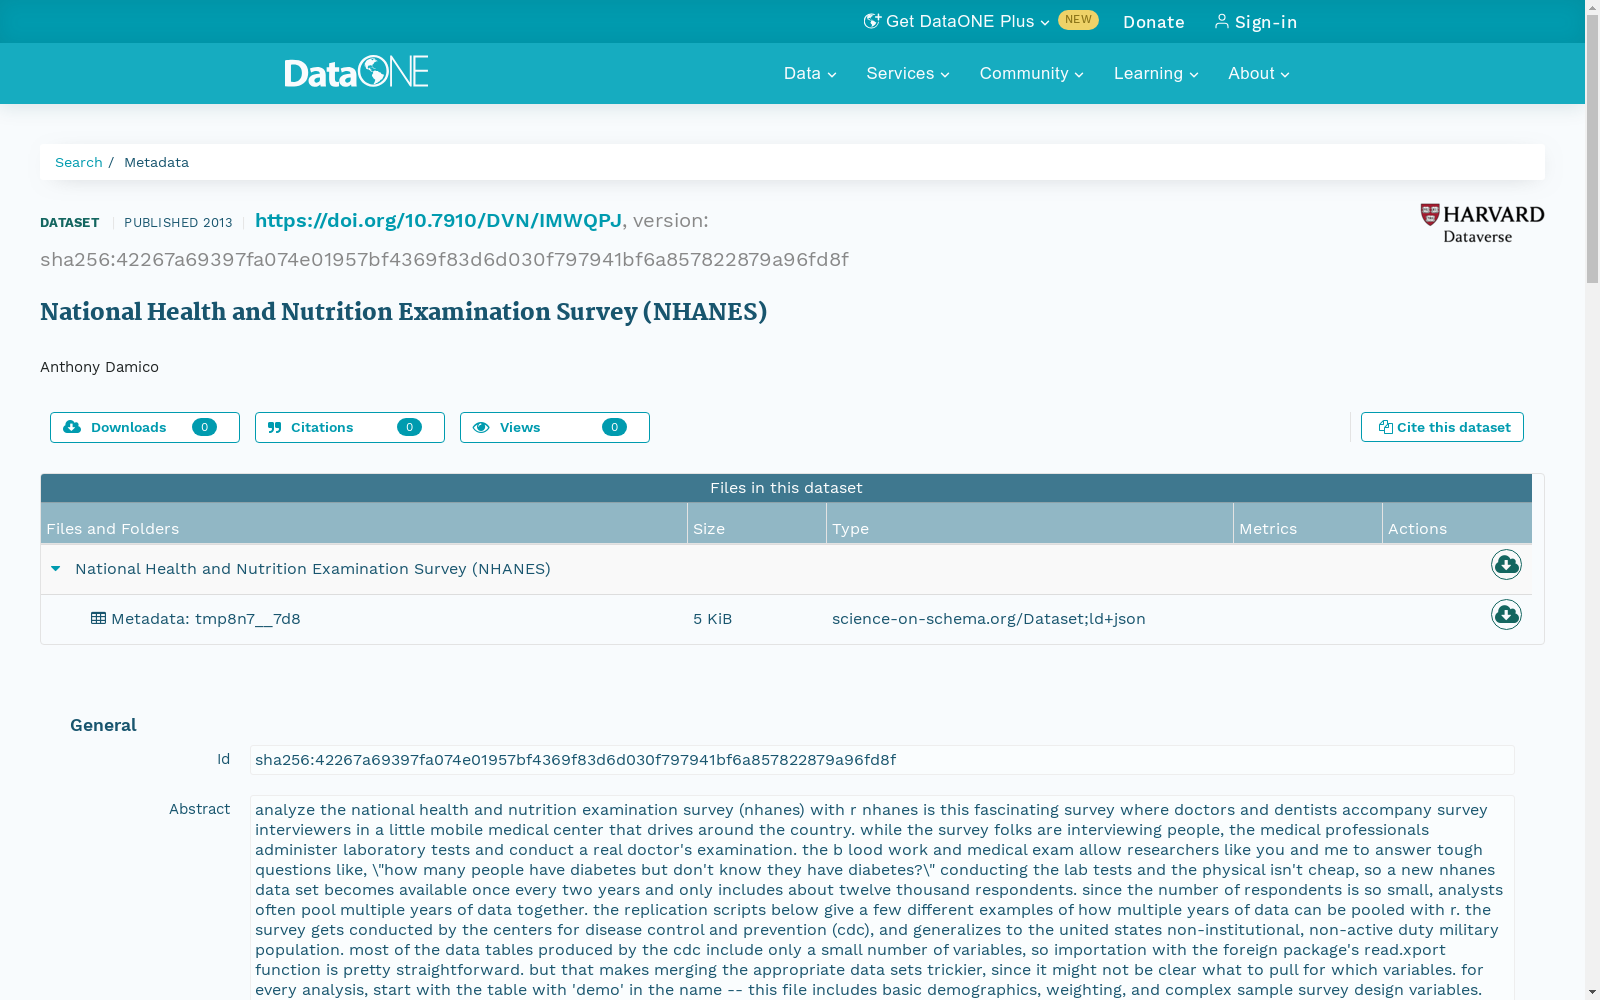Expand the Learning menu
Image resolution: width=1600 pixels, height=1000 pixels.
click(x=1156, y=73)
